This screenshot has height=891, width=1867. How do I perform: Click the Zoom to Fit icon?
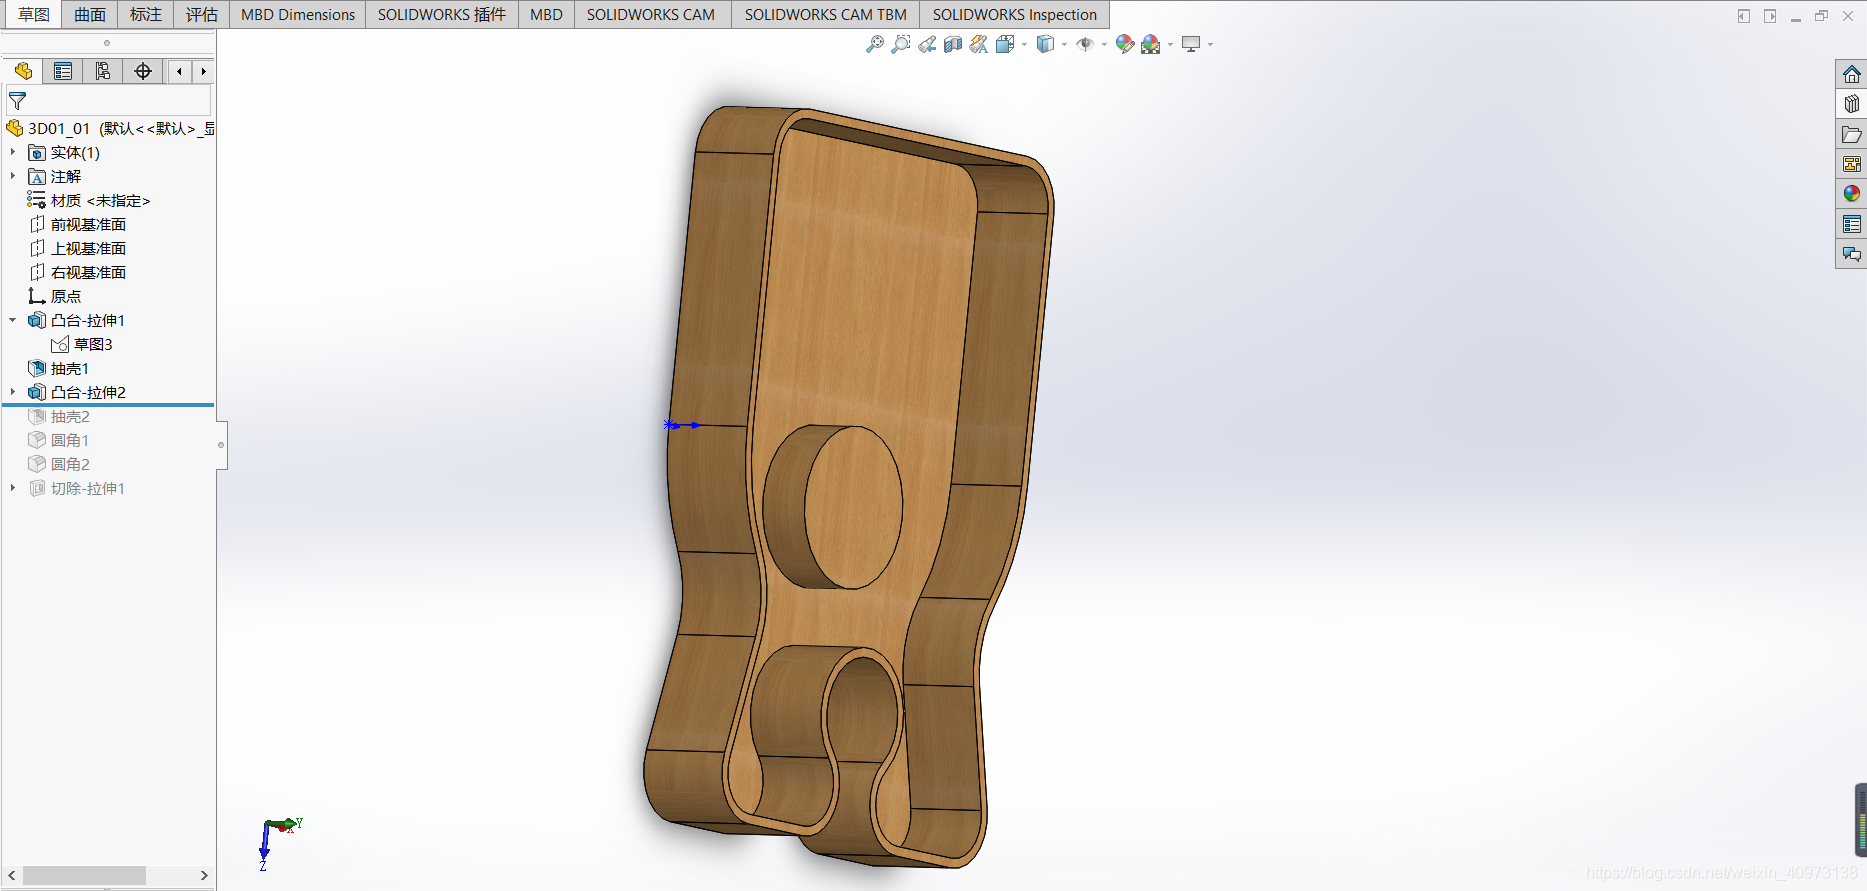(x=875, y=44)
